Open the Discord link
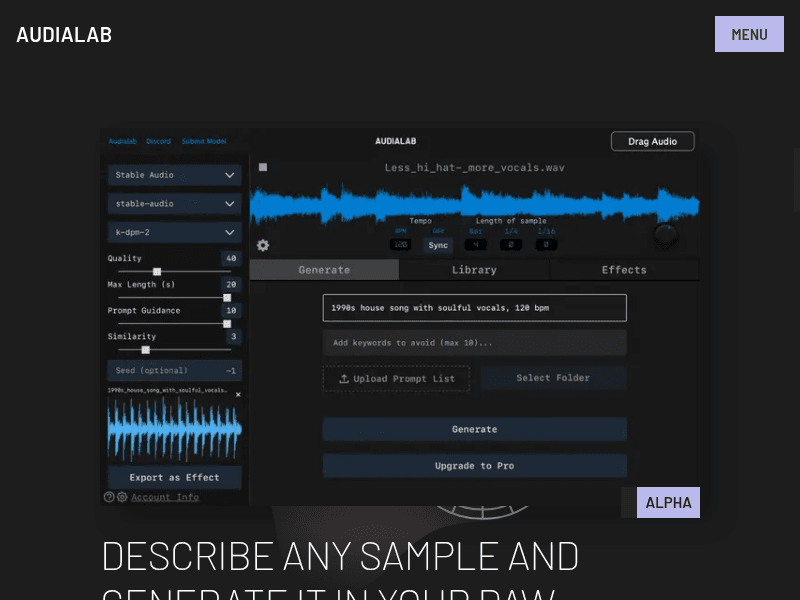The width and height of the screenshot is (800, 600). coord(159,141)
